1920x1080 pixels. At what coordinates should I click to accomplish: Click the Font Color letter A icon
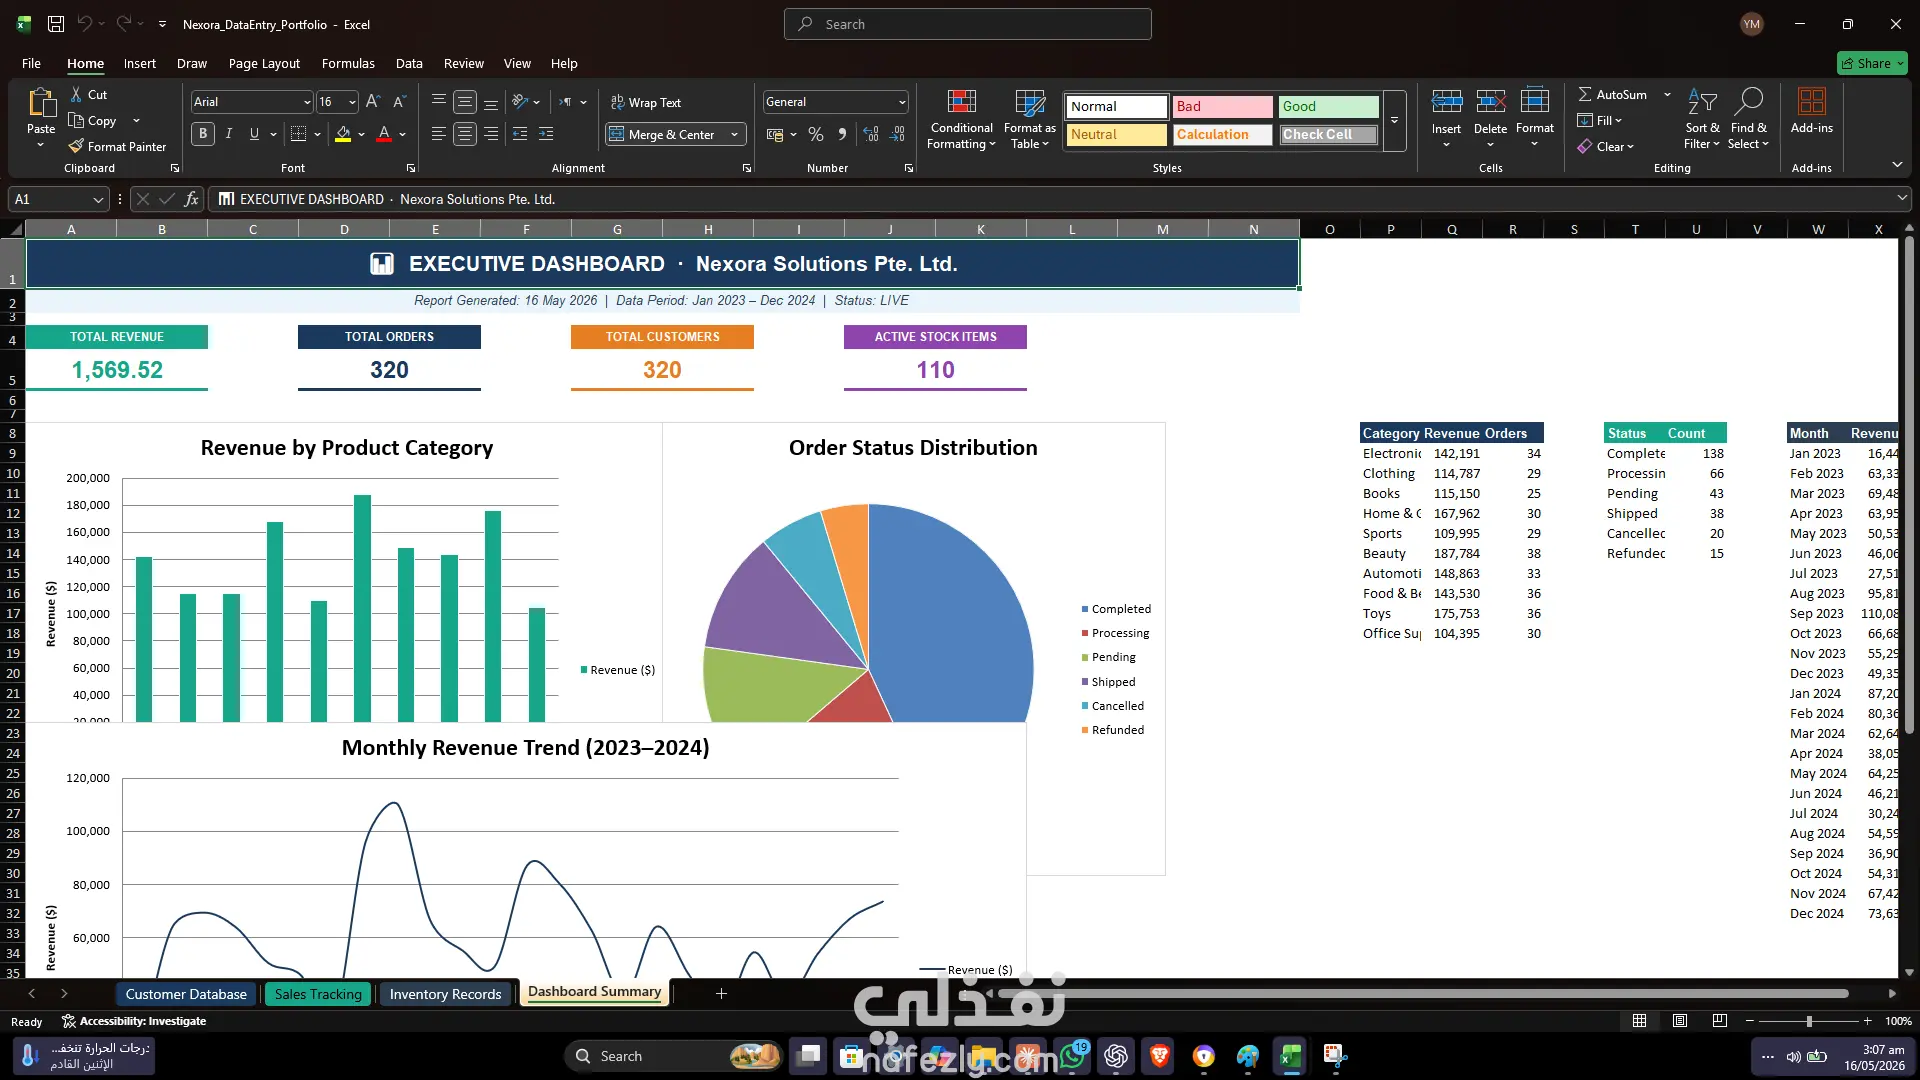point(384,133)
